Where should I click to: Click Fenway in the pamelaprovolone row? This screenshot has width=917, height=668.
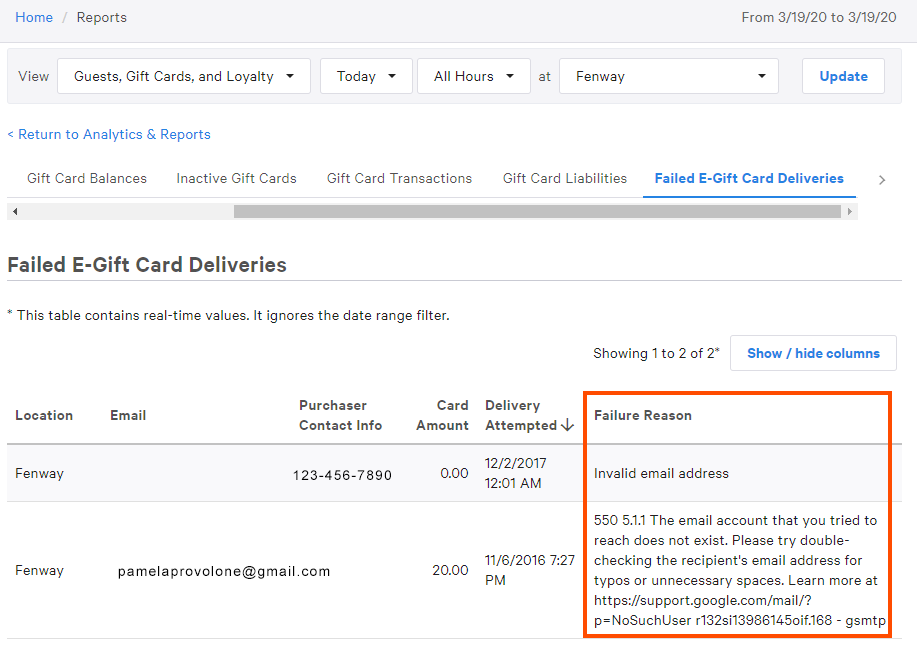[x=39, y=570]
